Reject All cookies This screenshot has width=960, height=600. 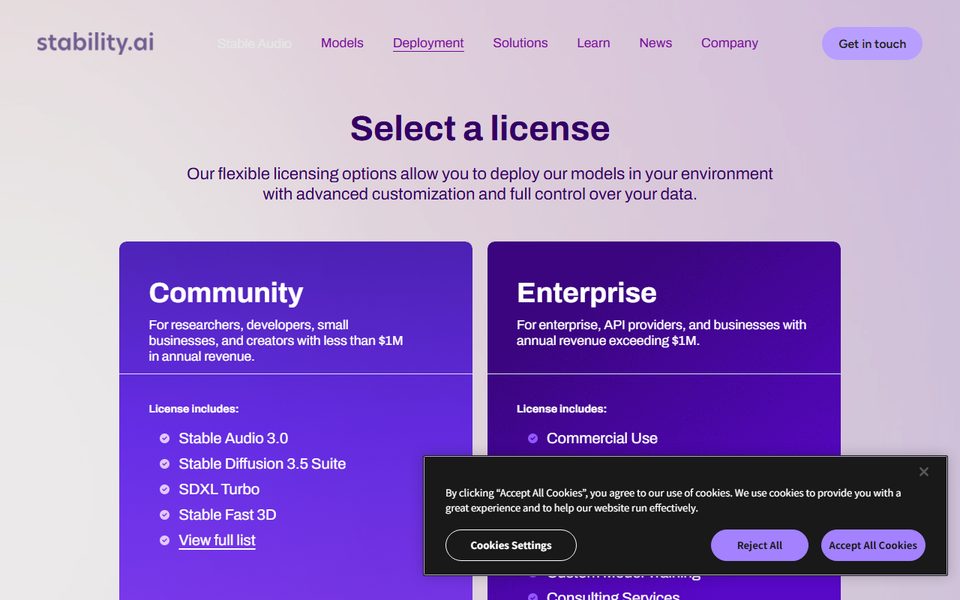click(x=759, y=545)
